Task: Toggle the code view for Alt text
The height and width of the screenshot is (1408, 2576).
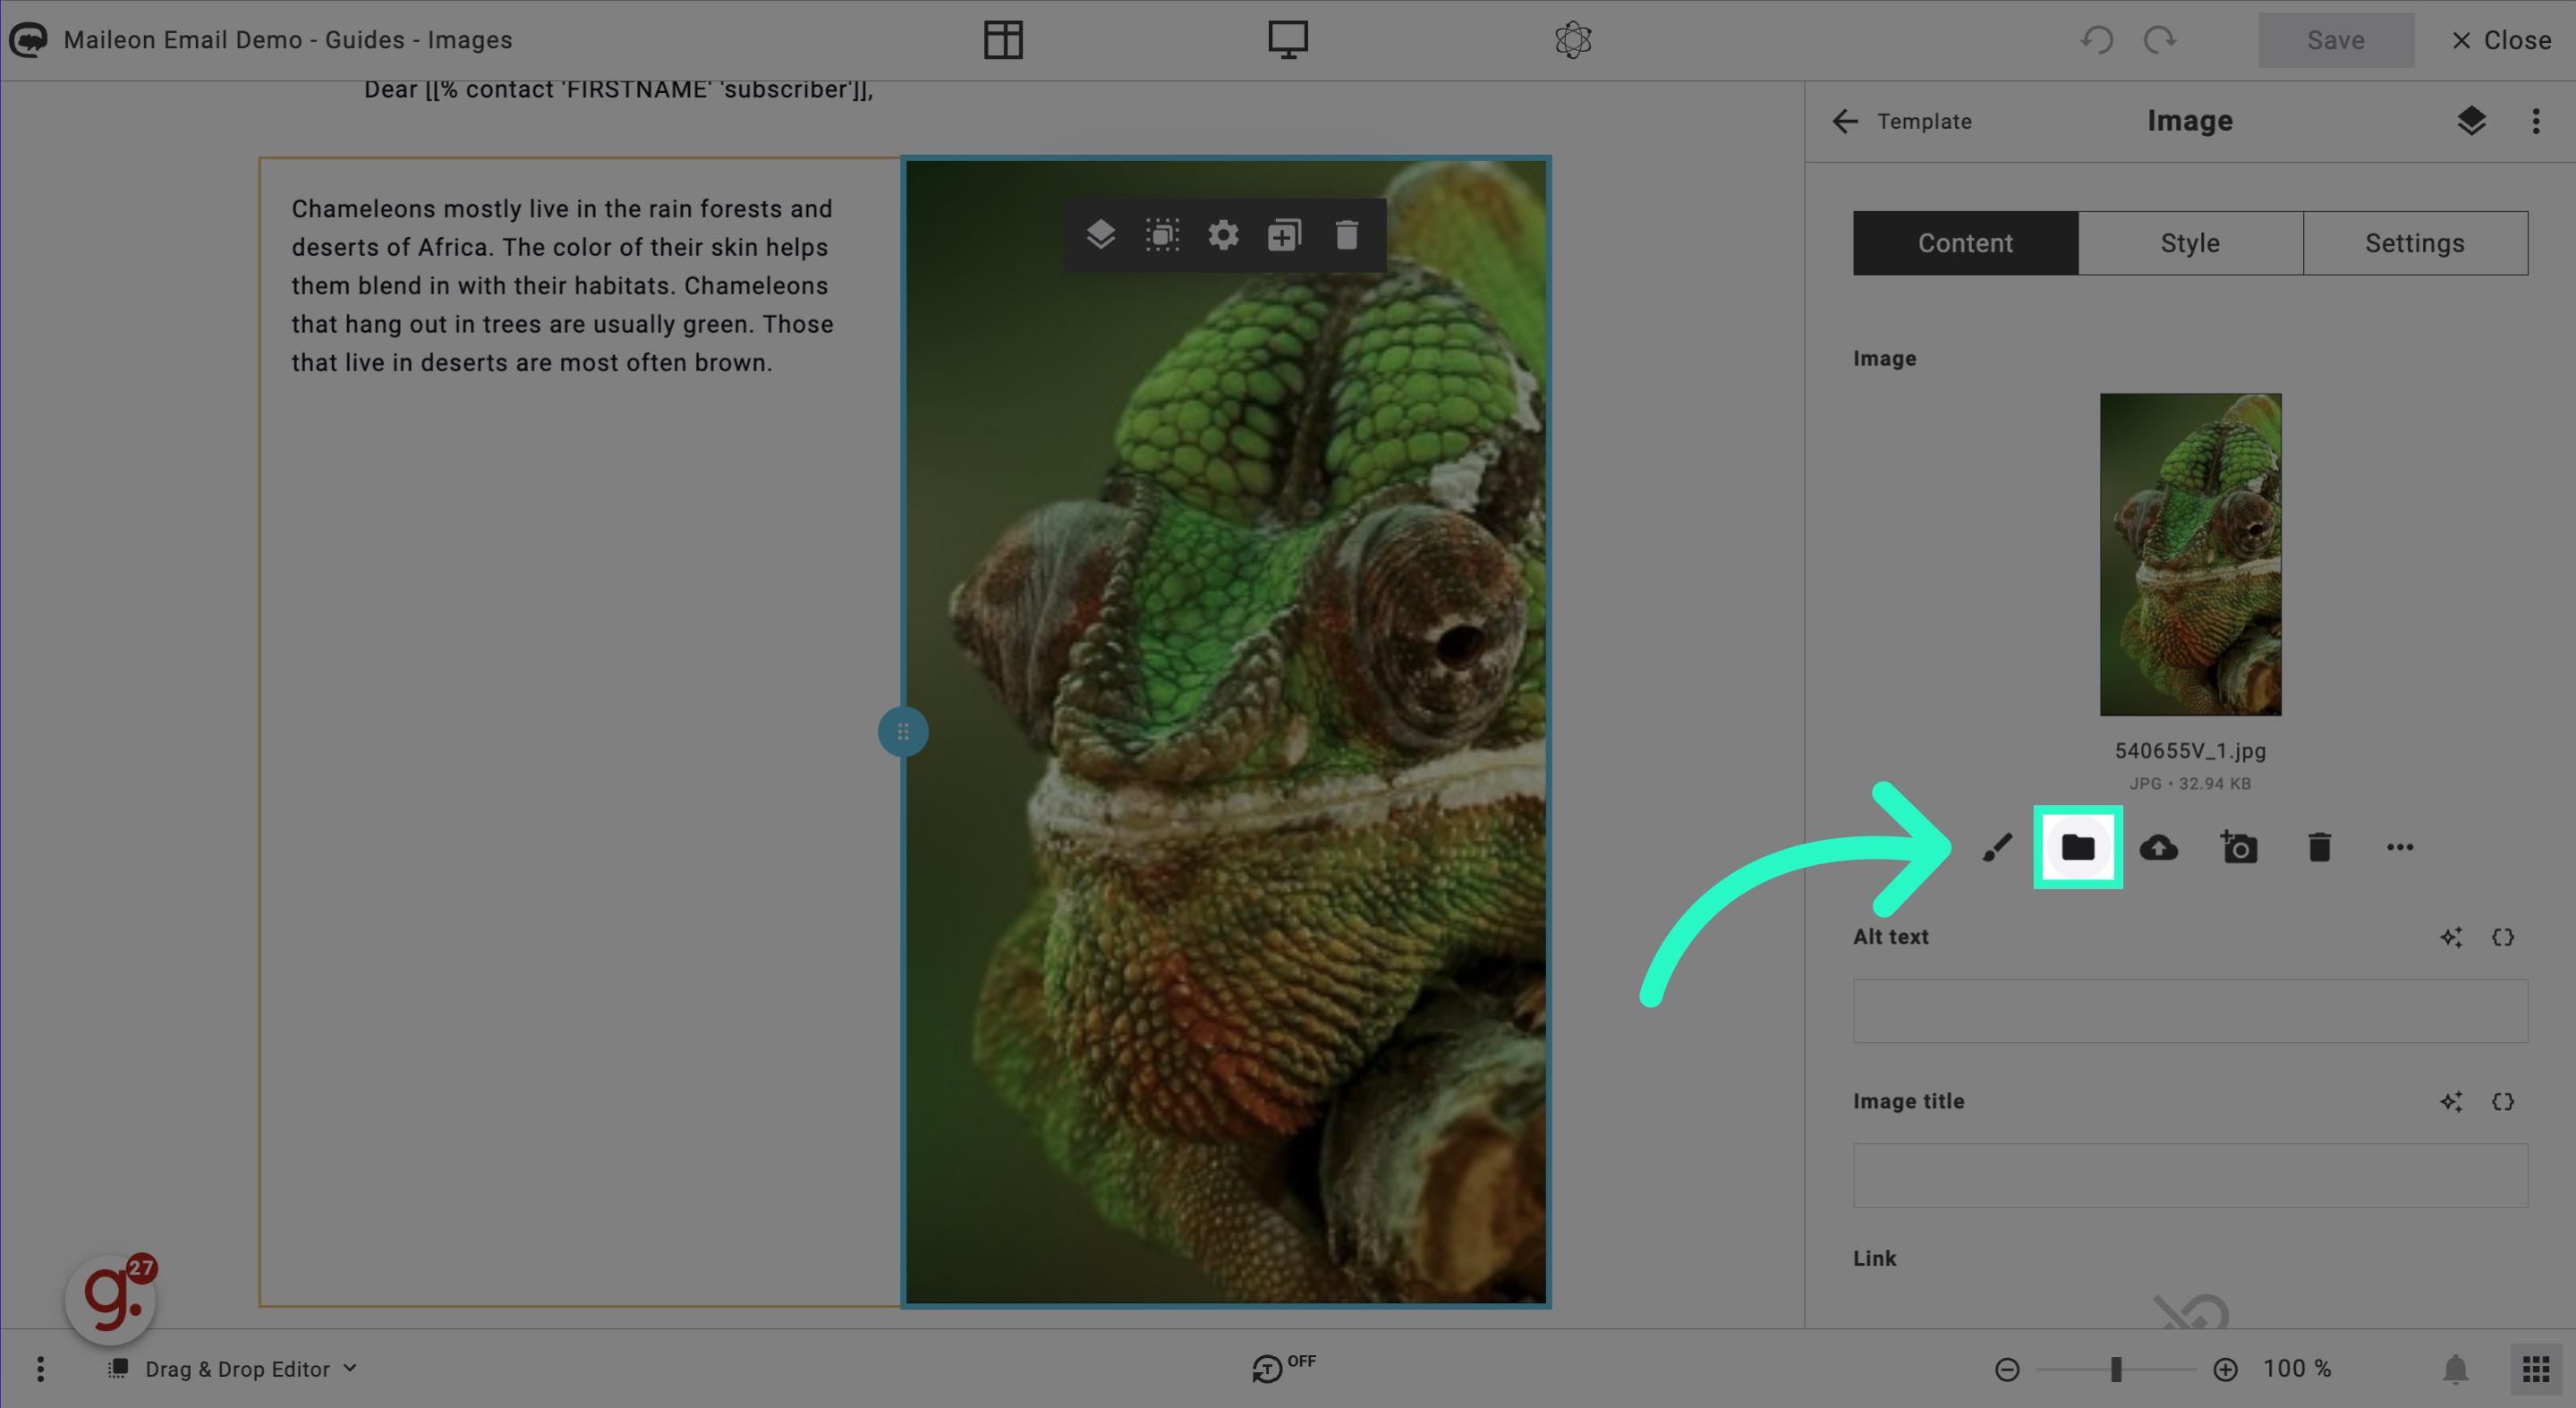Action: pos(2502,937)
